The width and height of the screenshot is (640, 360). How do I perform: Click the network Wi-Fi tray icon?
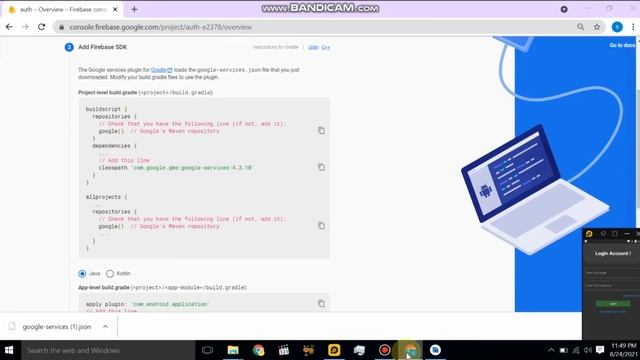tap(576, 350)
